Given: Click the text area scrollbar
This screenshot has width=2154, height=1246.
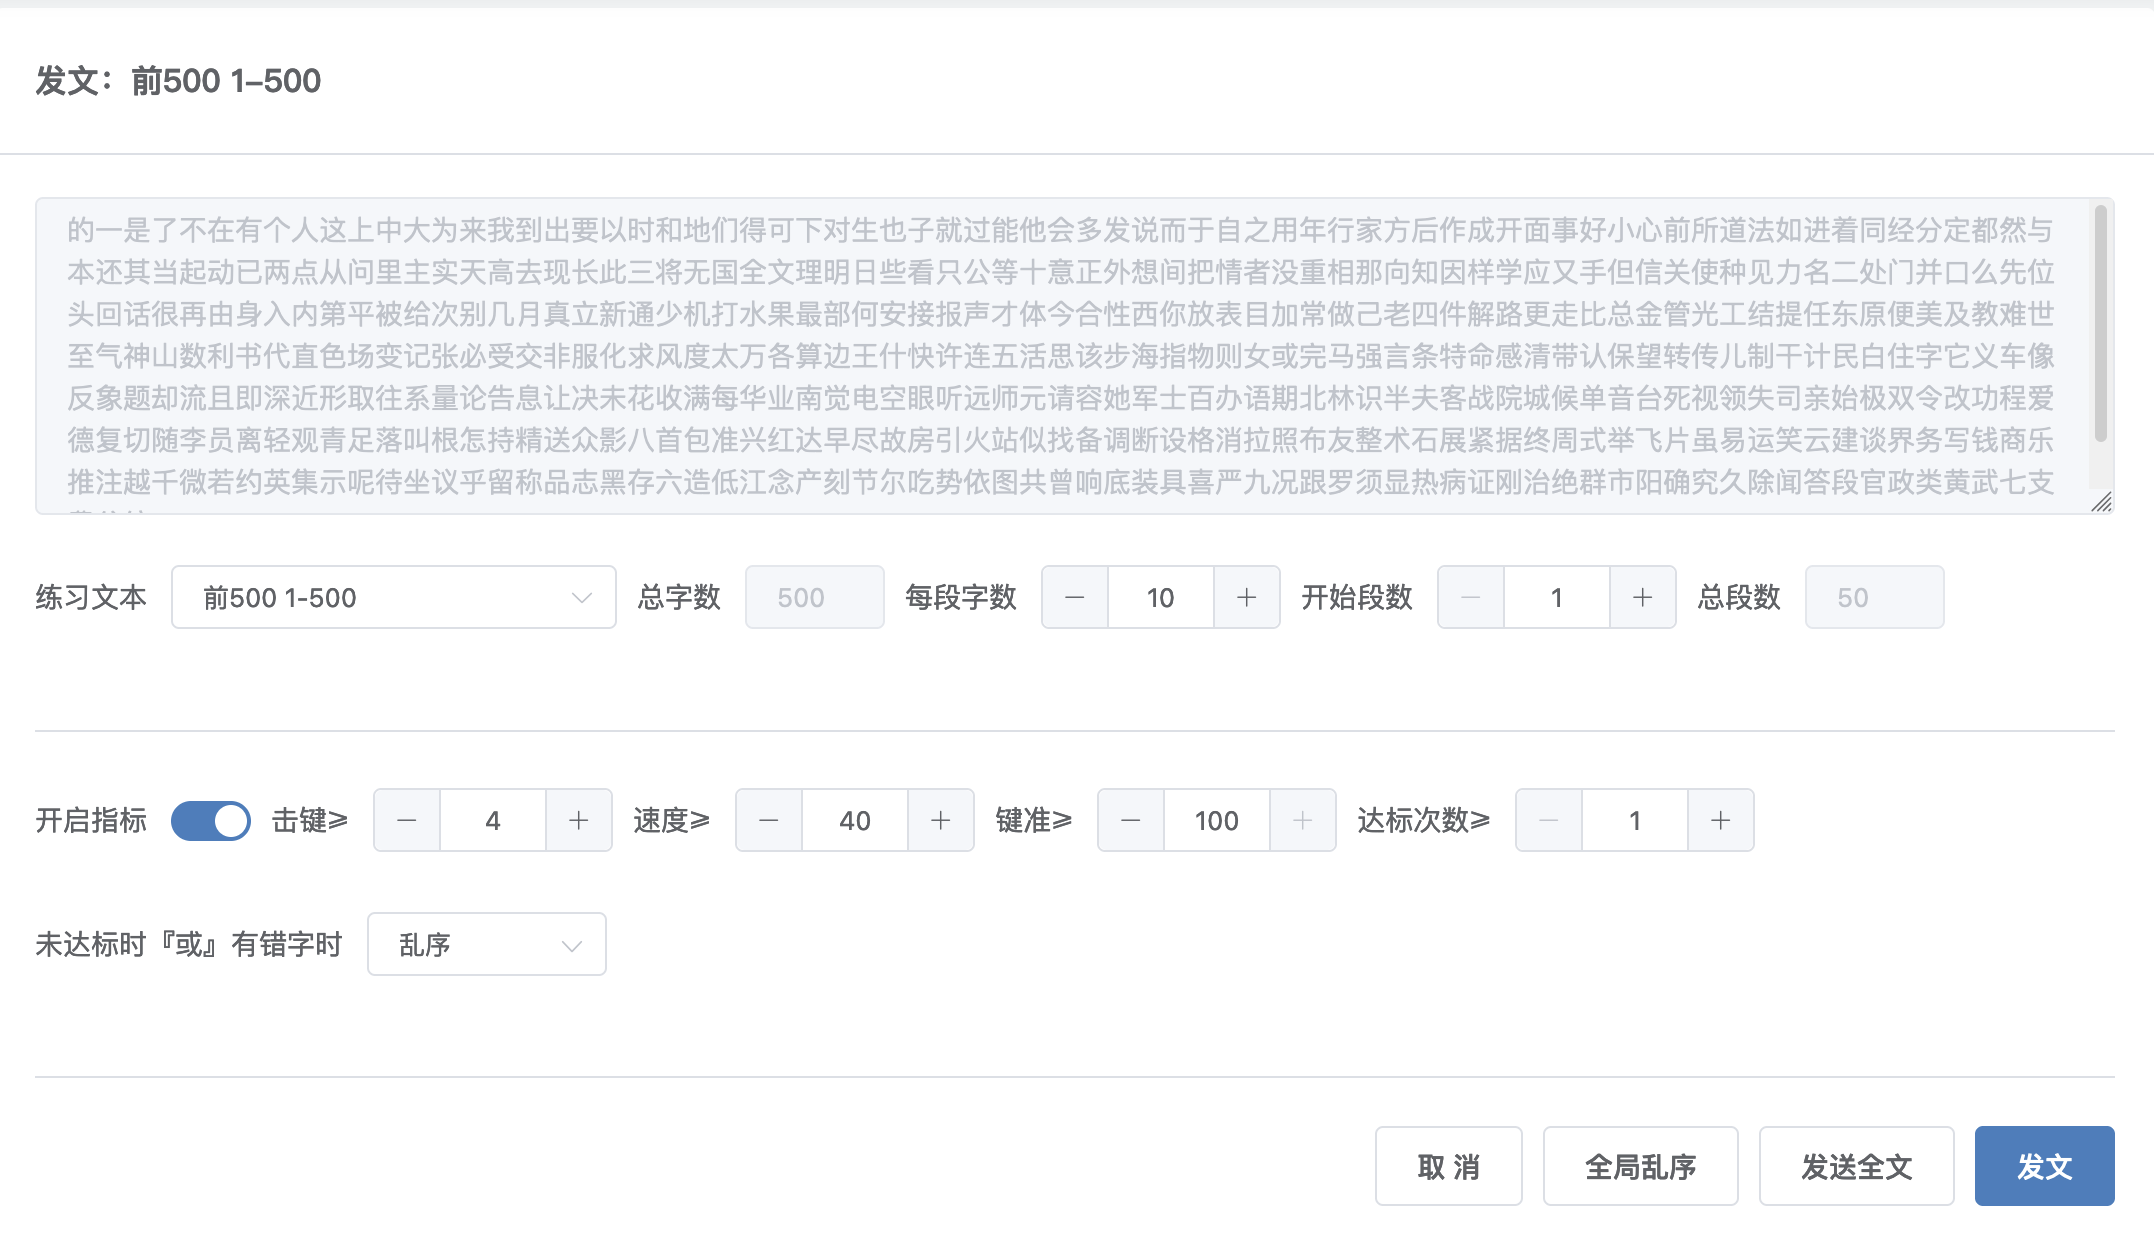Looking at the screenshot, I should tap(2100, 325).
